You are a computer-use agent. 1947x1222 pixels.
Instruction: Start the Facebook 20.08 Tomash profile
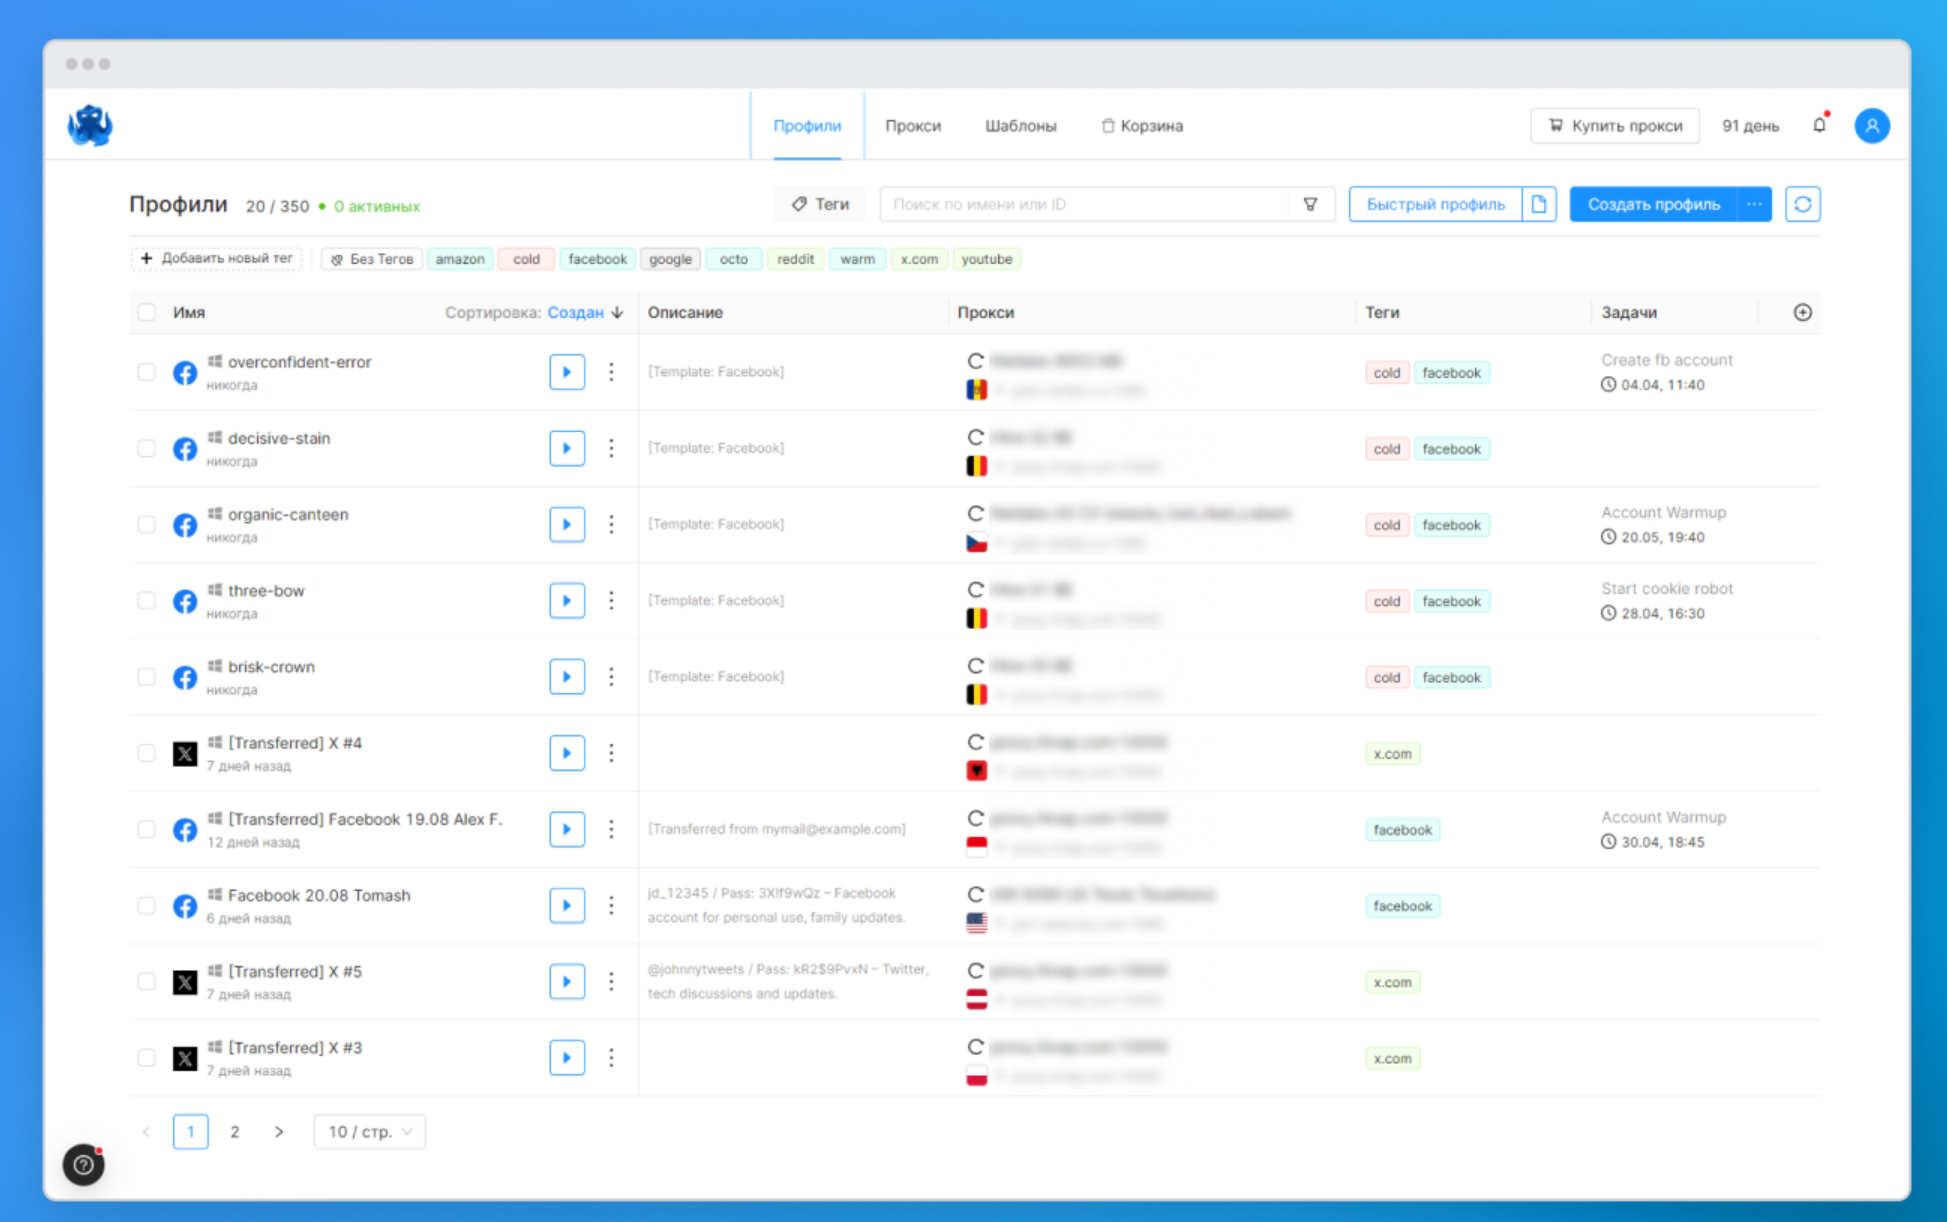[x=567, y=905]
